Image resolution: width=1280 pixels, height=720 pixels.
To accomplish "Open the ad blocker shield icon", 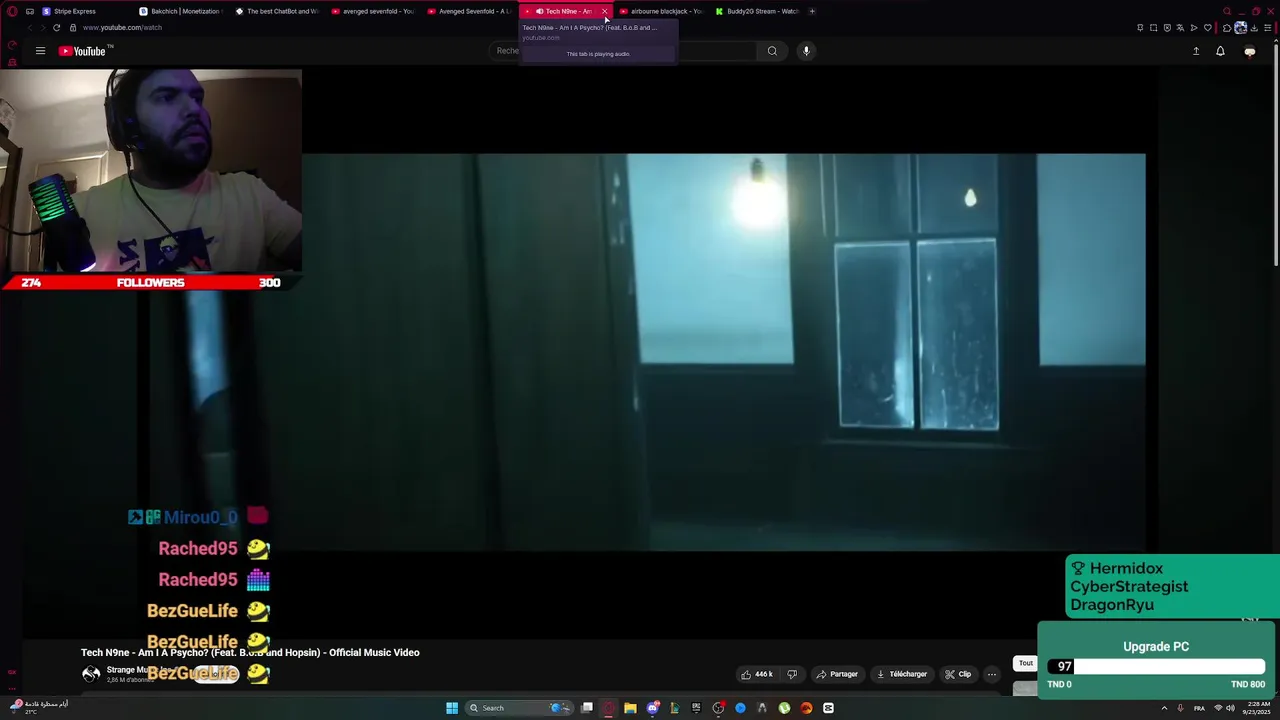I will click(x=1167, y=28).
